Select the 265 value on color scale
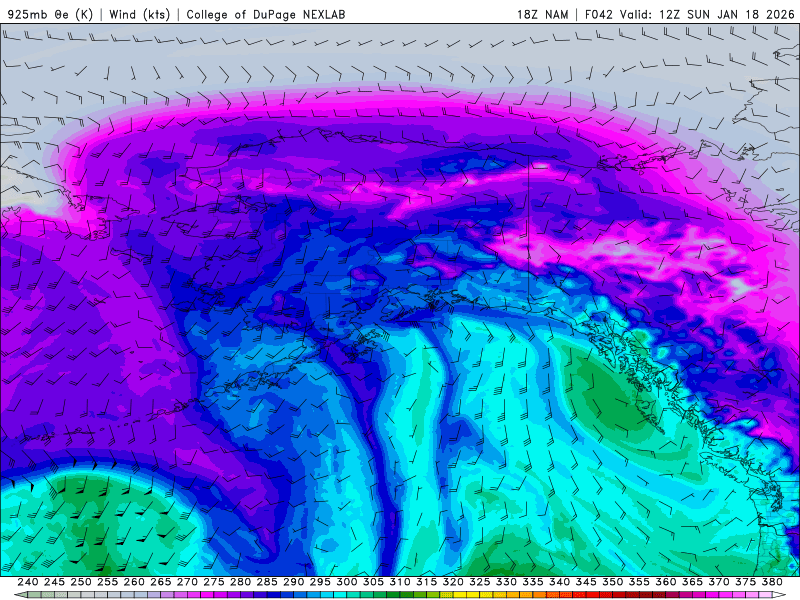The width and height of the screenshot is (800, 600). click(160, 582)
